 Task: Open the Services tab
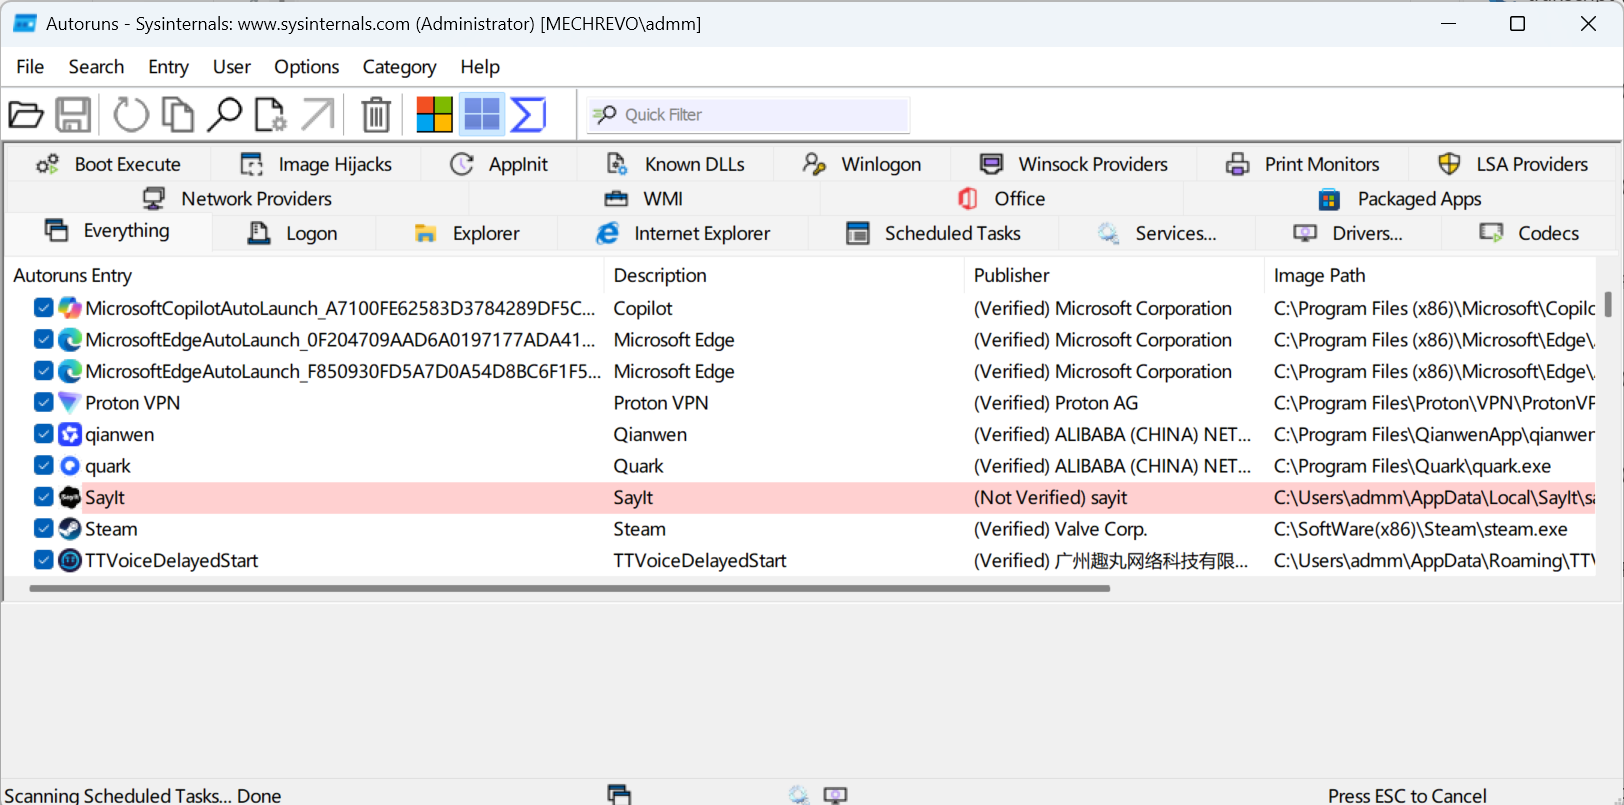(1157, 233)
